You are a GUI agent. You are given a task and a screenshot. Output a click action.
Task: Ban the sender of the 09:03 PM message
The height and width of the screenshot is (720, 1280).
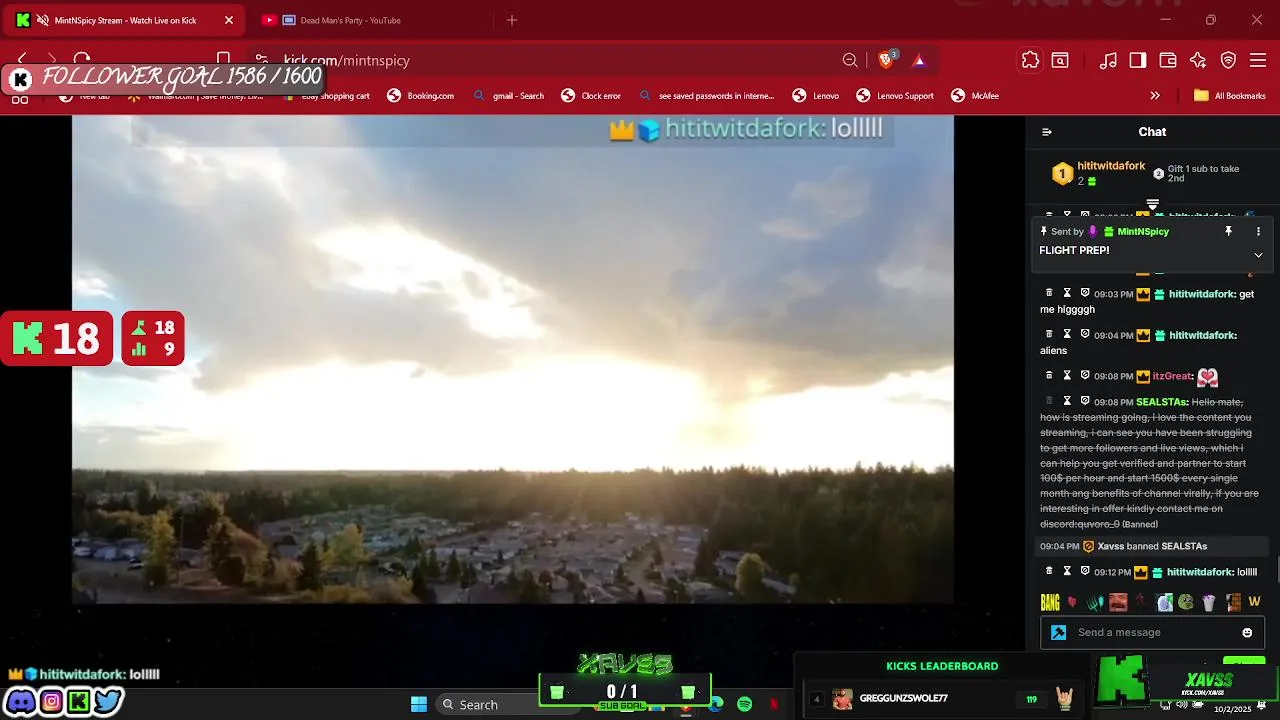pos(1085,293)
